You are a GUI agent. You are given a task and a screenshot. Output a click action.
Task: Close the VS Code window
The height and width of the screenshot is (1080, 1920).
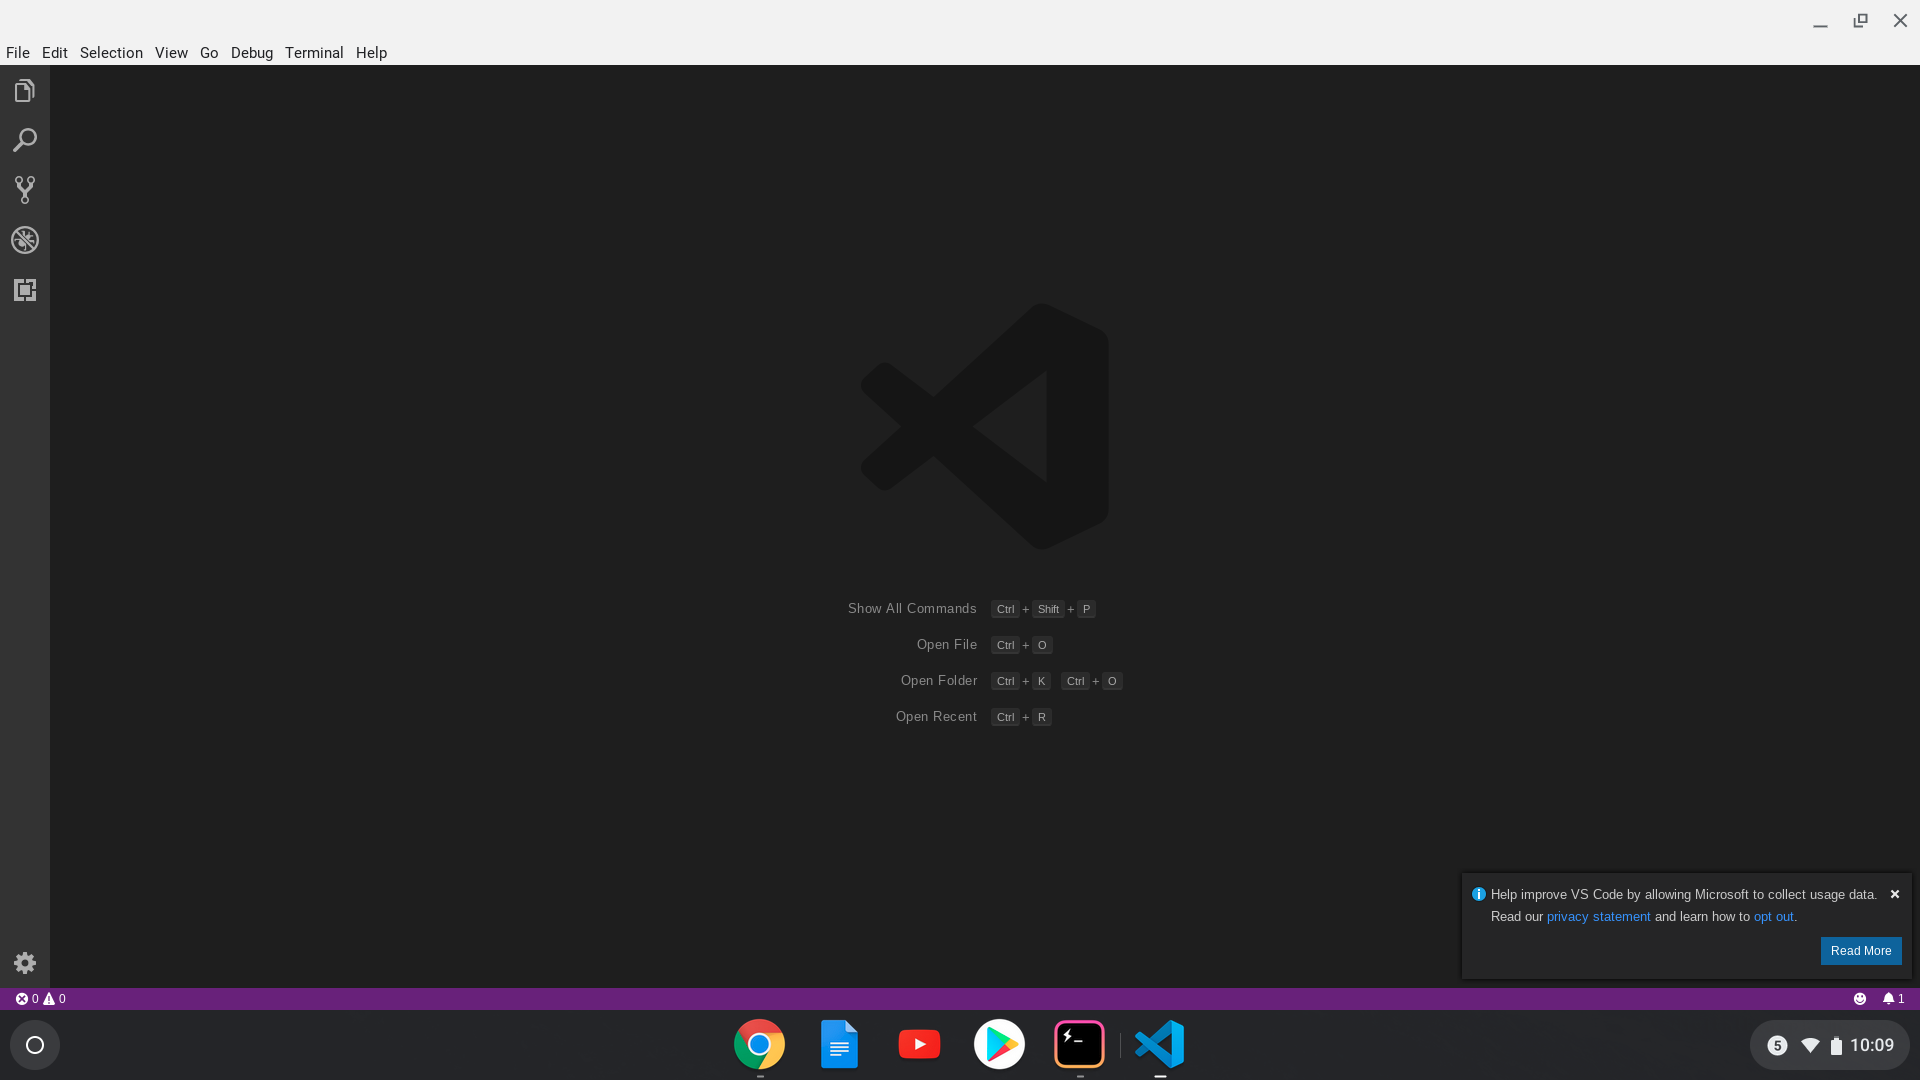[x=1900, y=21]
